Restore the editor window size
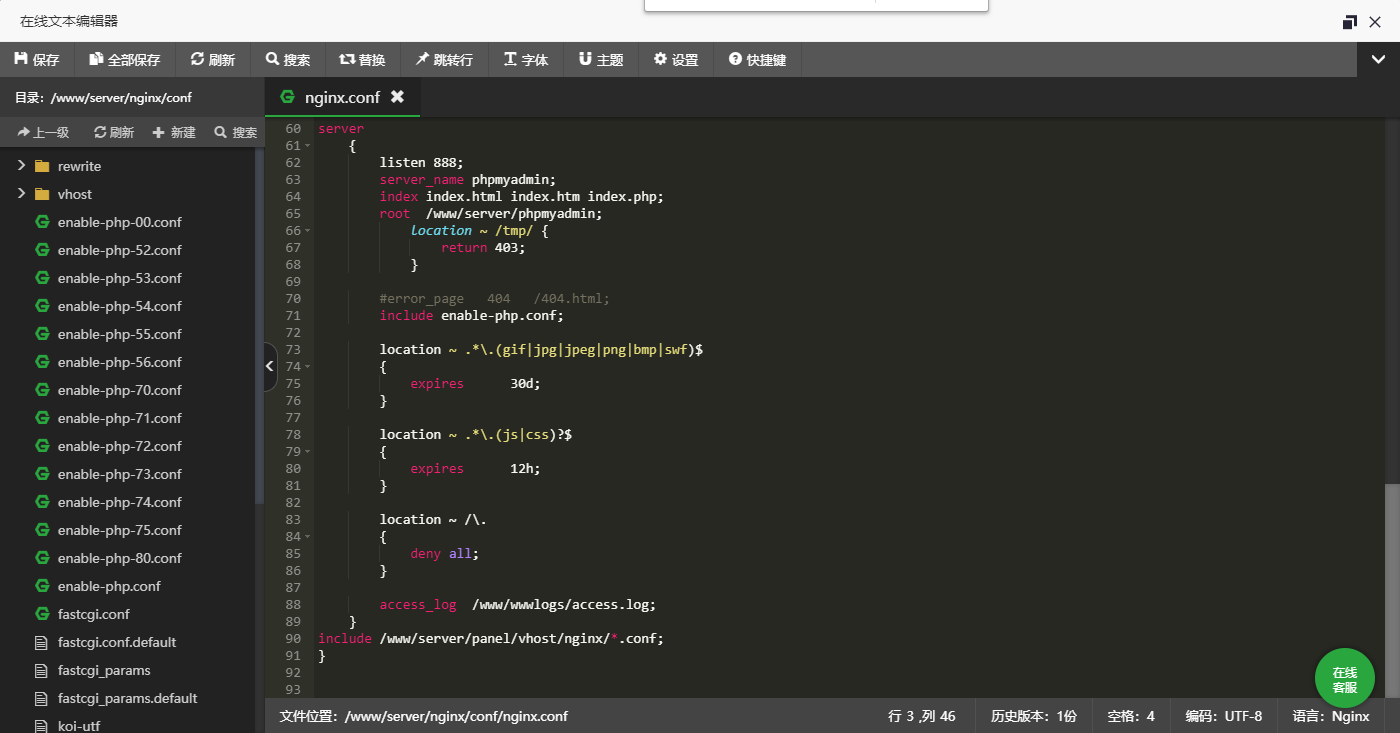 point(1350,22)
